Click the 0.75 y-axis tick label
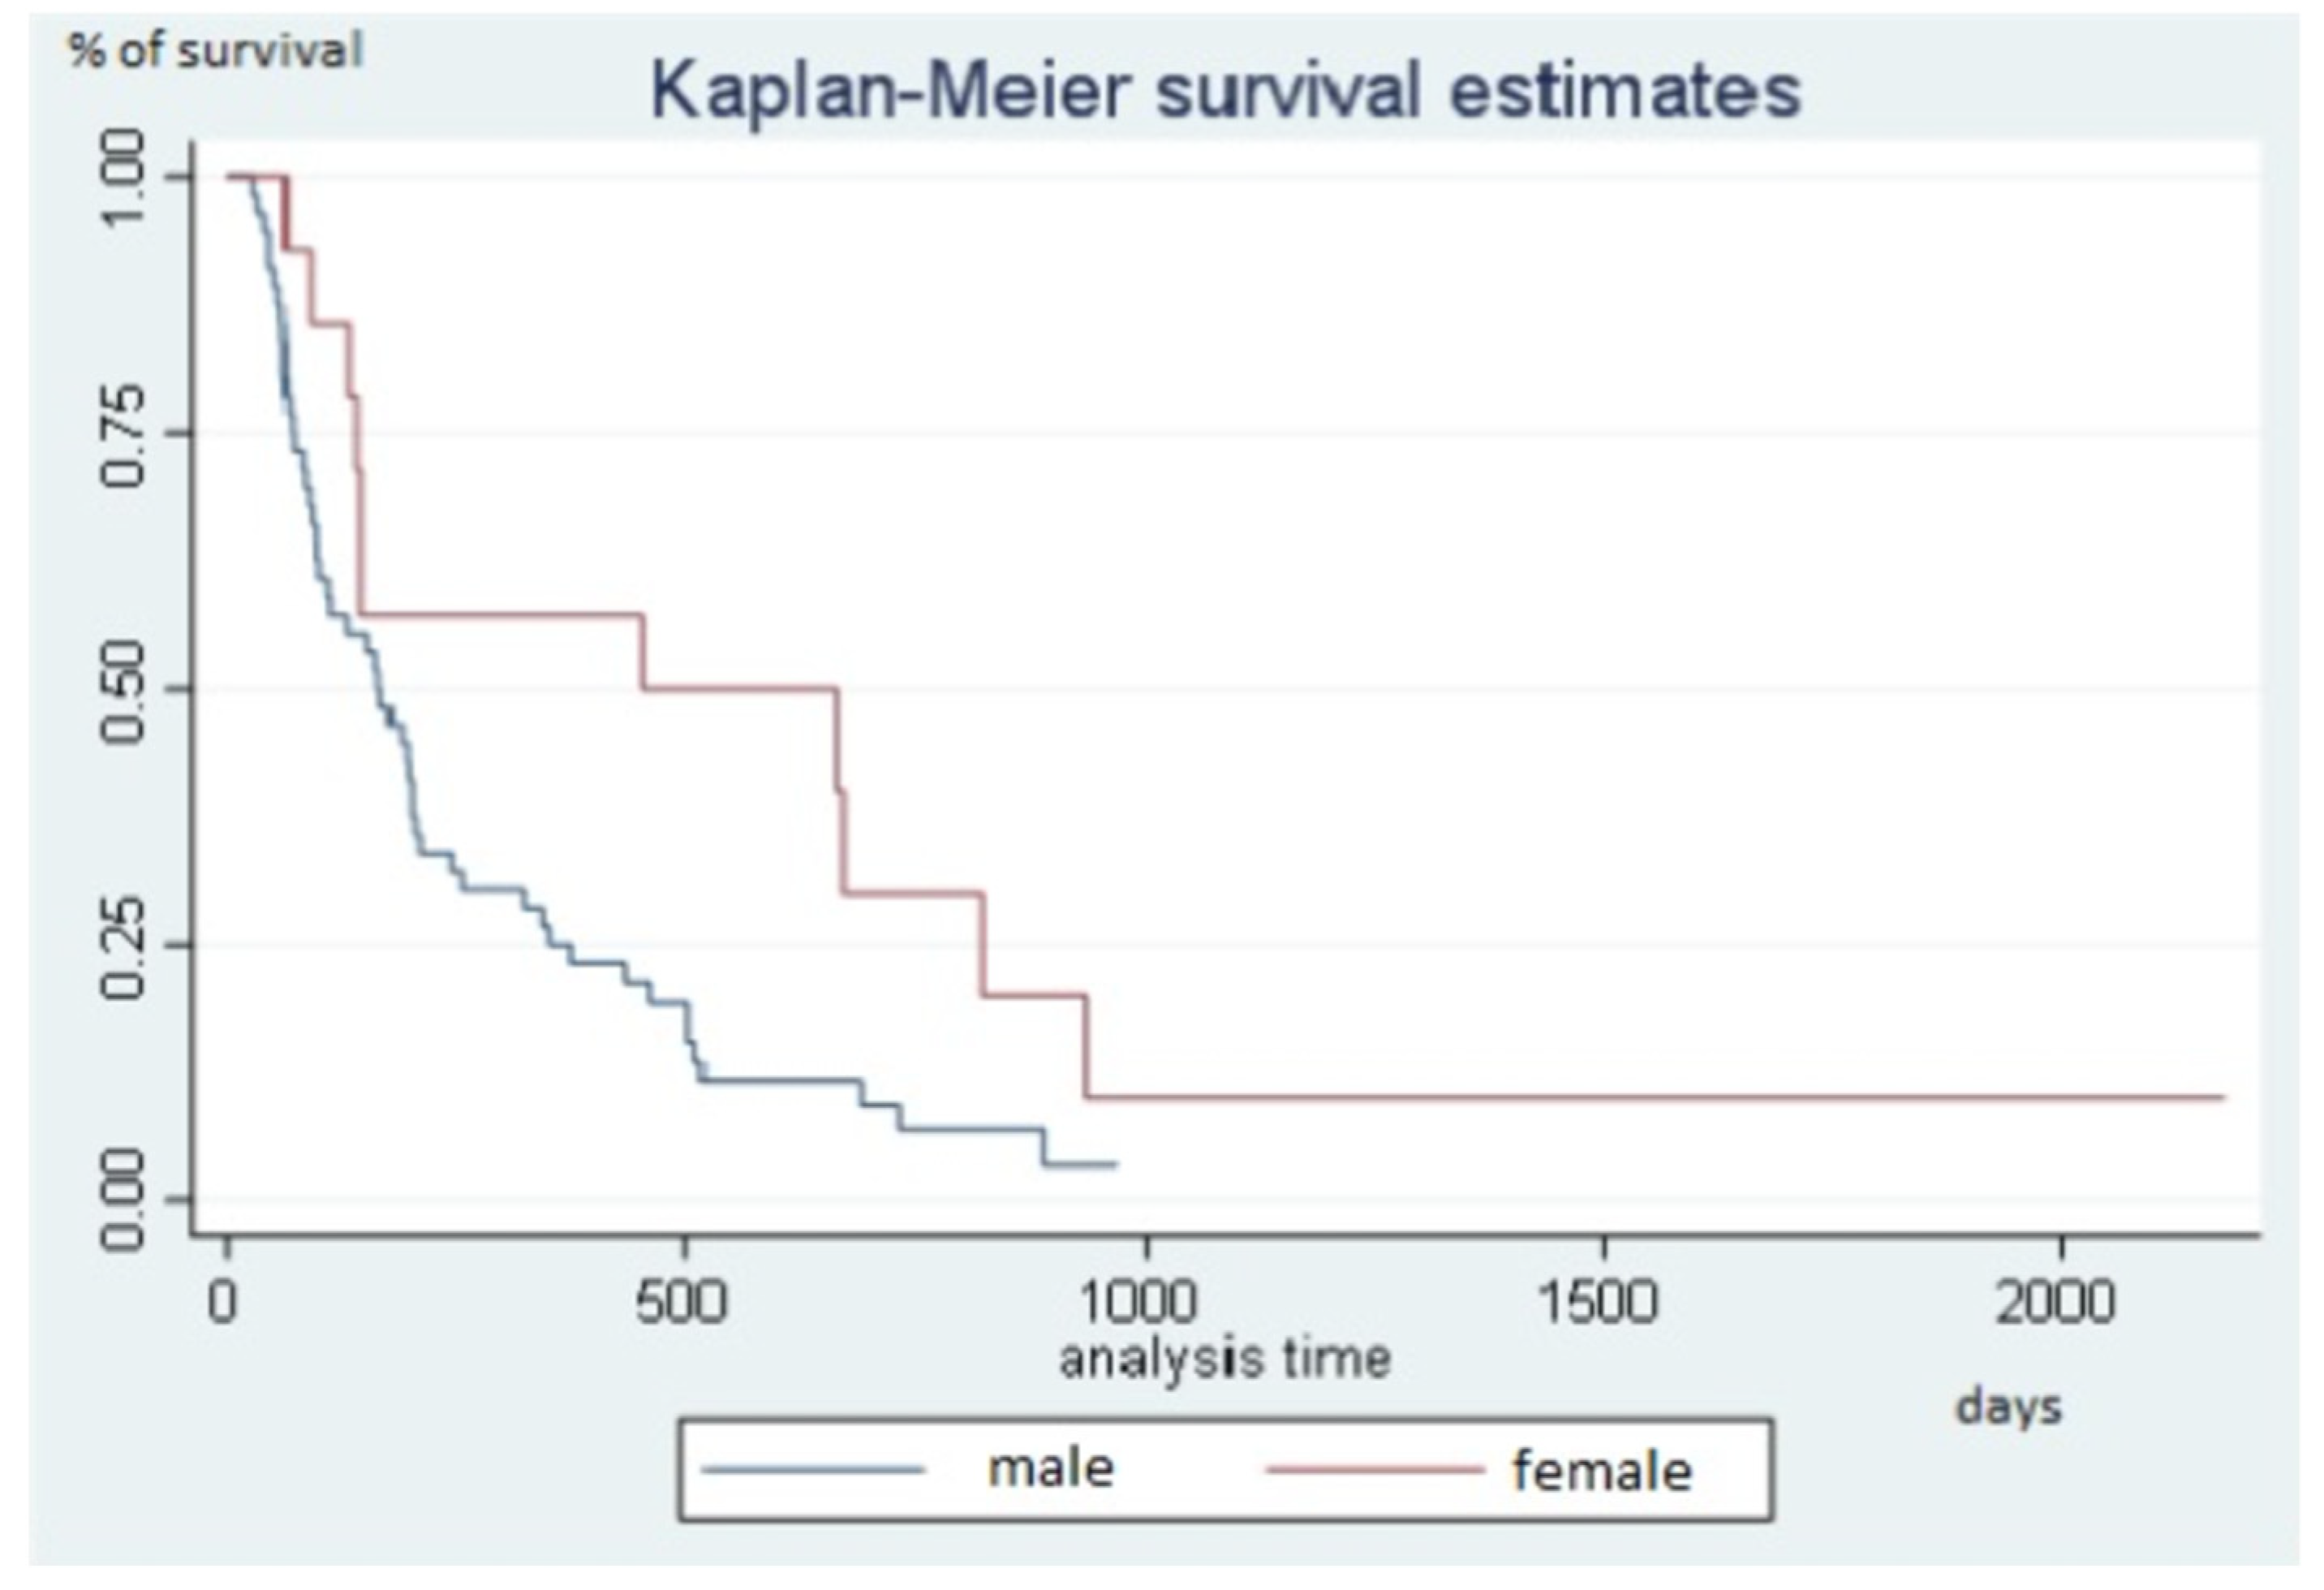 (124, 434)
